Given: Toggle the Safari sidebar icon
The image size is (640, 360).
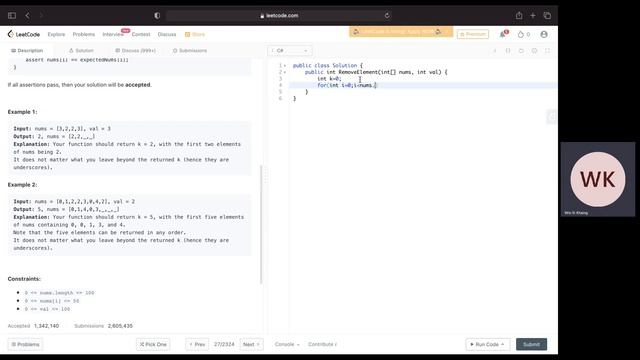Looking at the screenshot, I should tap(12, 16).
